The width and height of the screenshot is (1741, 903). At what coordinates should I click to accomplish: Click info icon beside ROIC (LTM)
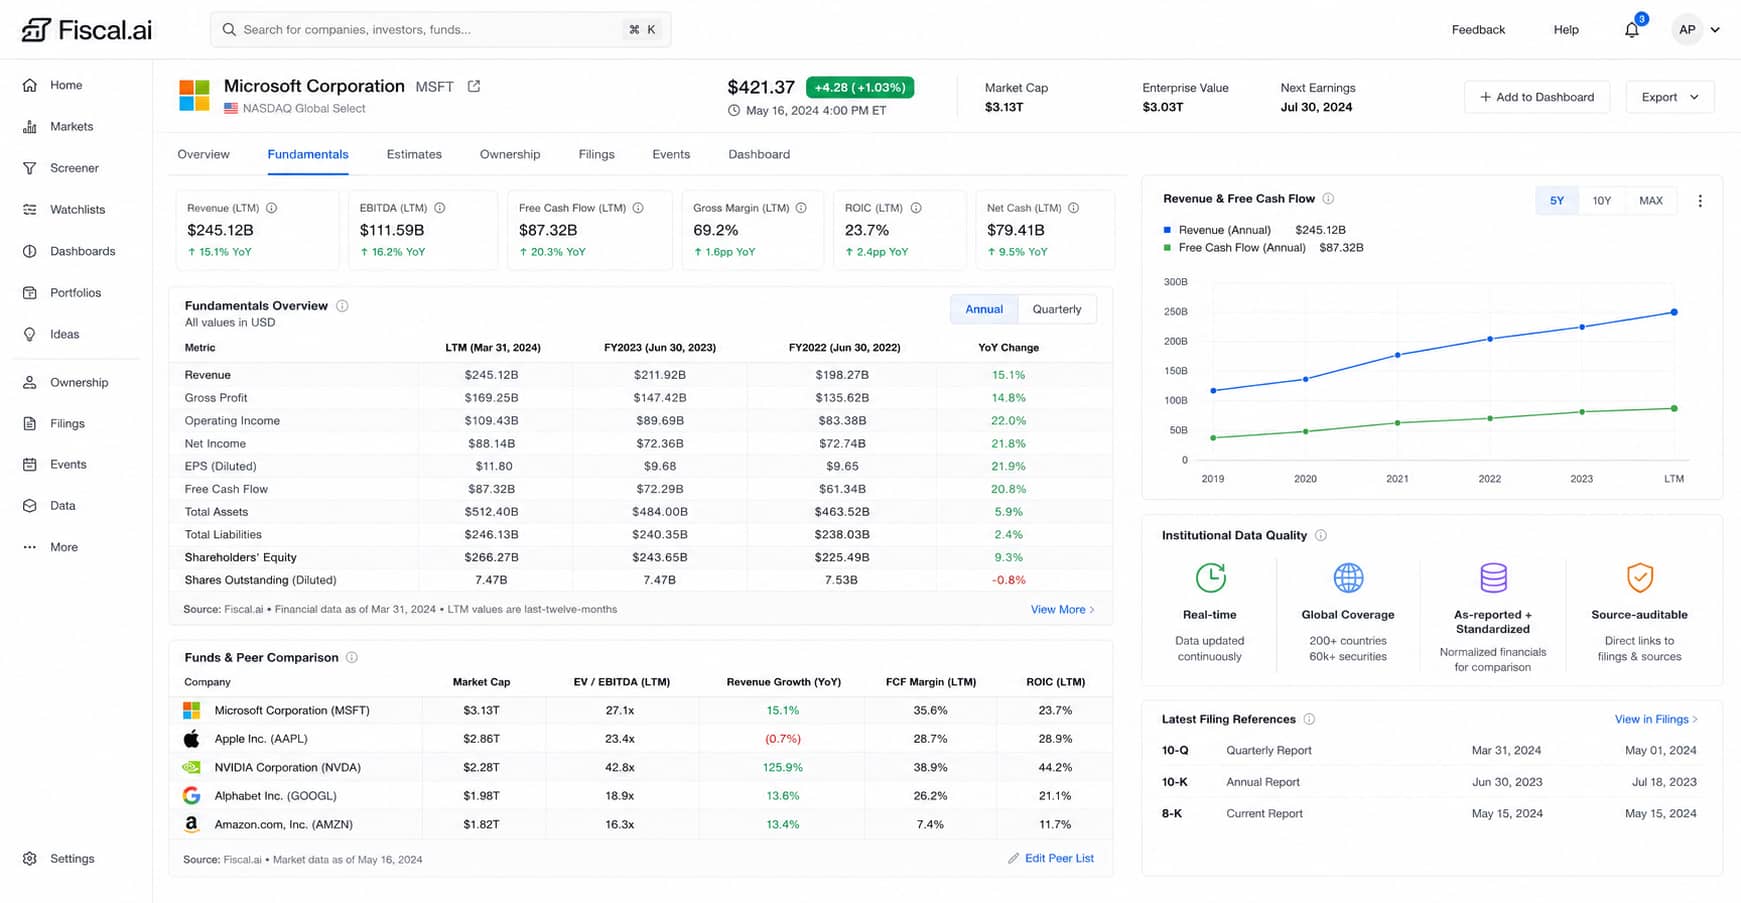pyautogui.click(x=916, y=208)
